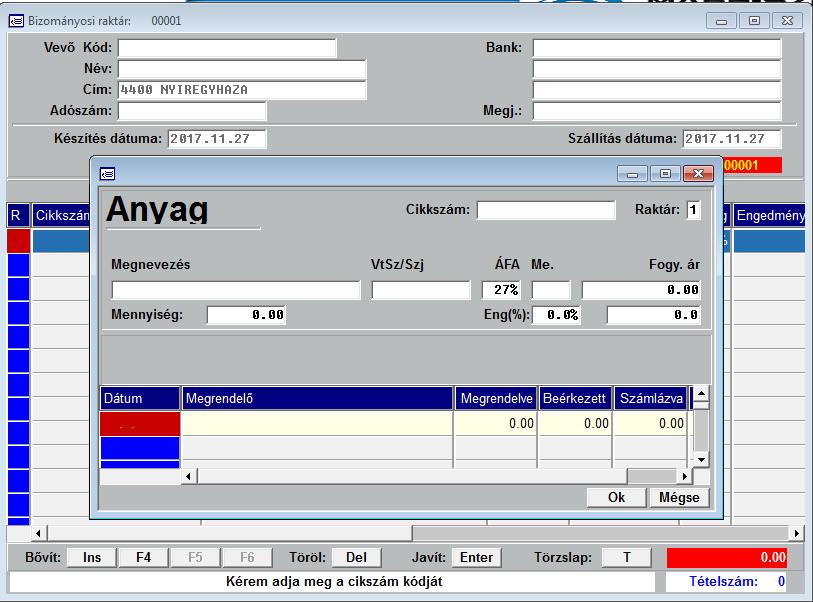Image resolution: width=813 pixels, height=602 pixels.
Task: Click left arrow of Anyag grid horizontal scrollbar
Action: click(x=189, y=476)
